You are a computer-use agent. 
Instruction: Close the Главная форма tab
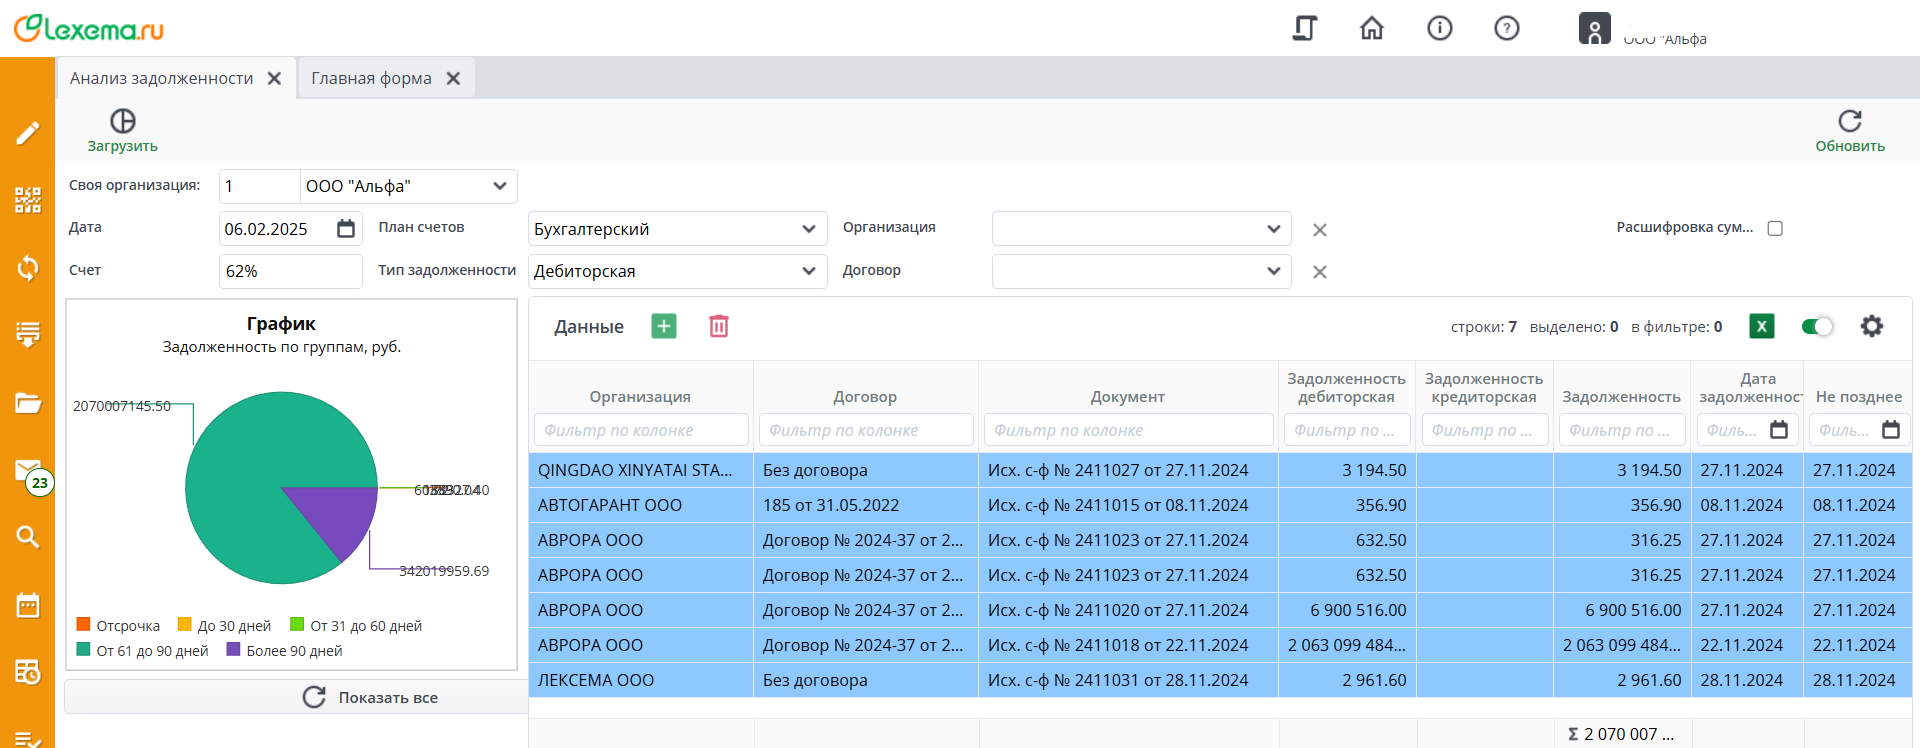[453, 78]
